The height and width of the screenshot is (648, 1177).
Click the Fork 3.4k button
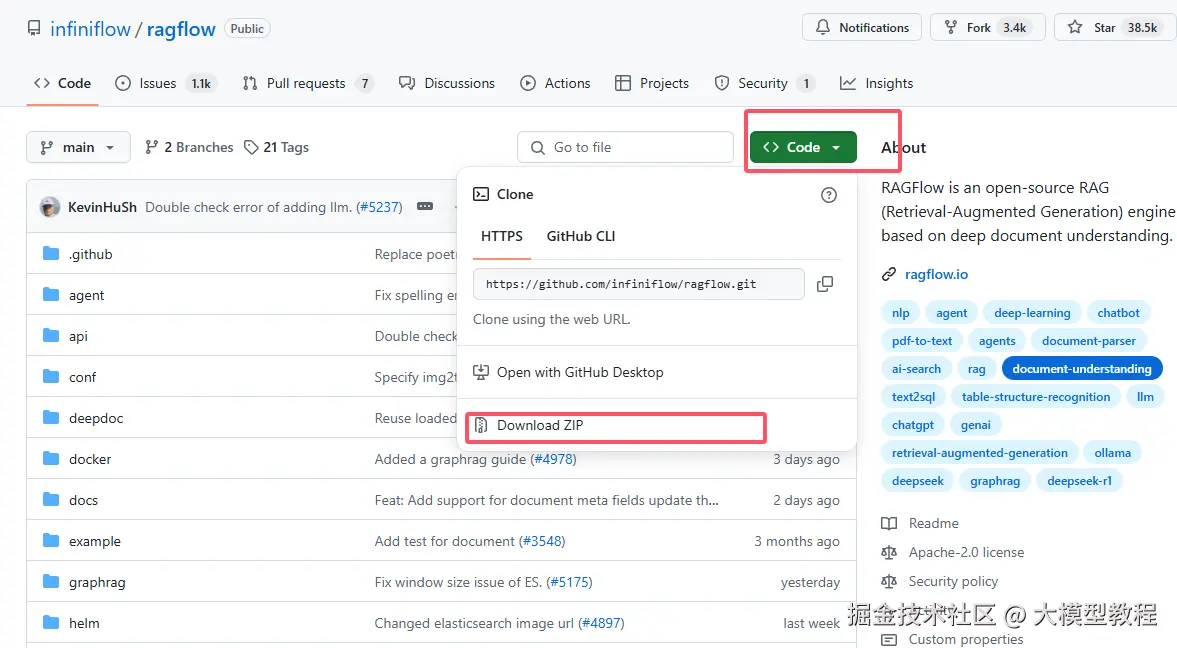pos(988,27)
